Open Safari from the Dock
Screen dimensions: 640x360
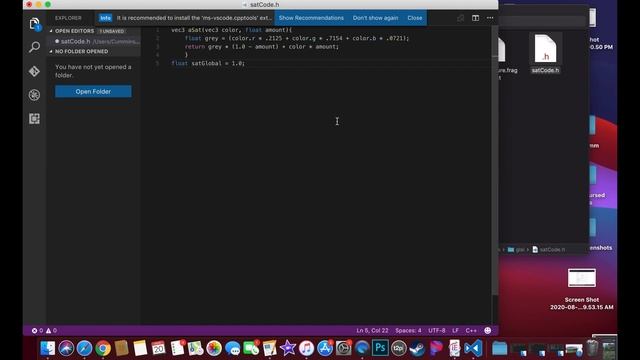click(84, 348)
